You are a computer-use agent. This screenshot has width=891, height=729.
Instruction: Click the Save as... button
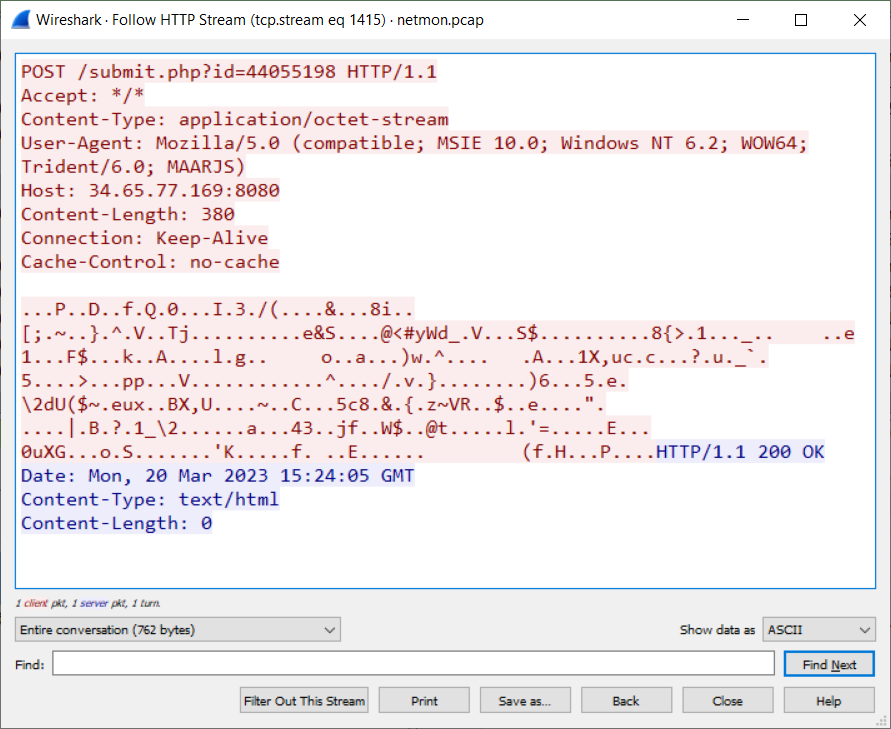click(x=525, y=701)
